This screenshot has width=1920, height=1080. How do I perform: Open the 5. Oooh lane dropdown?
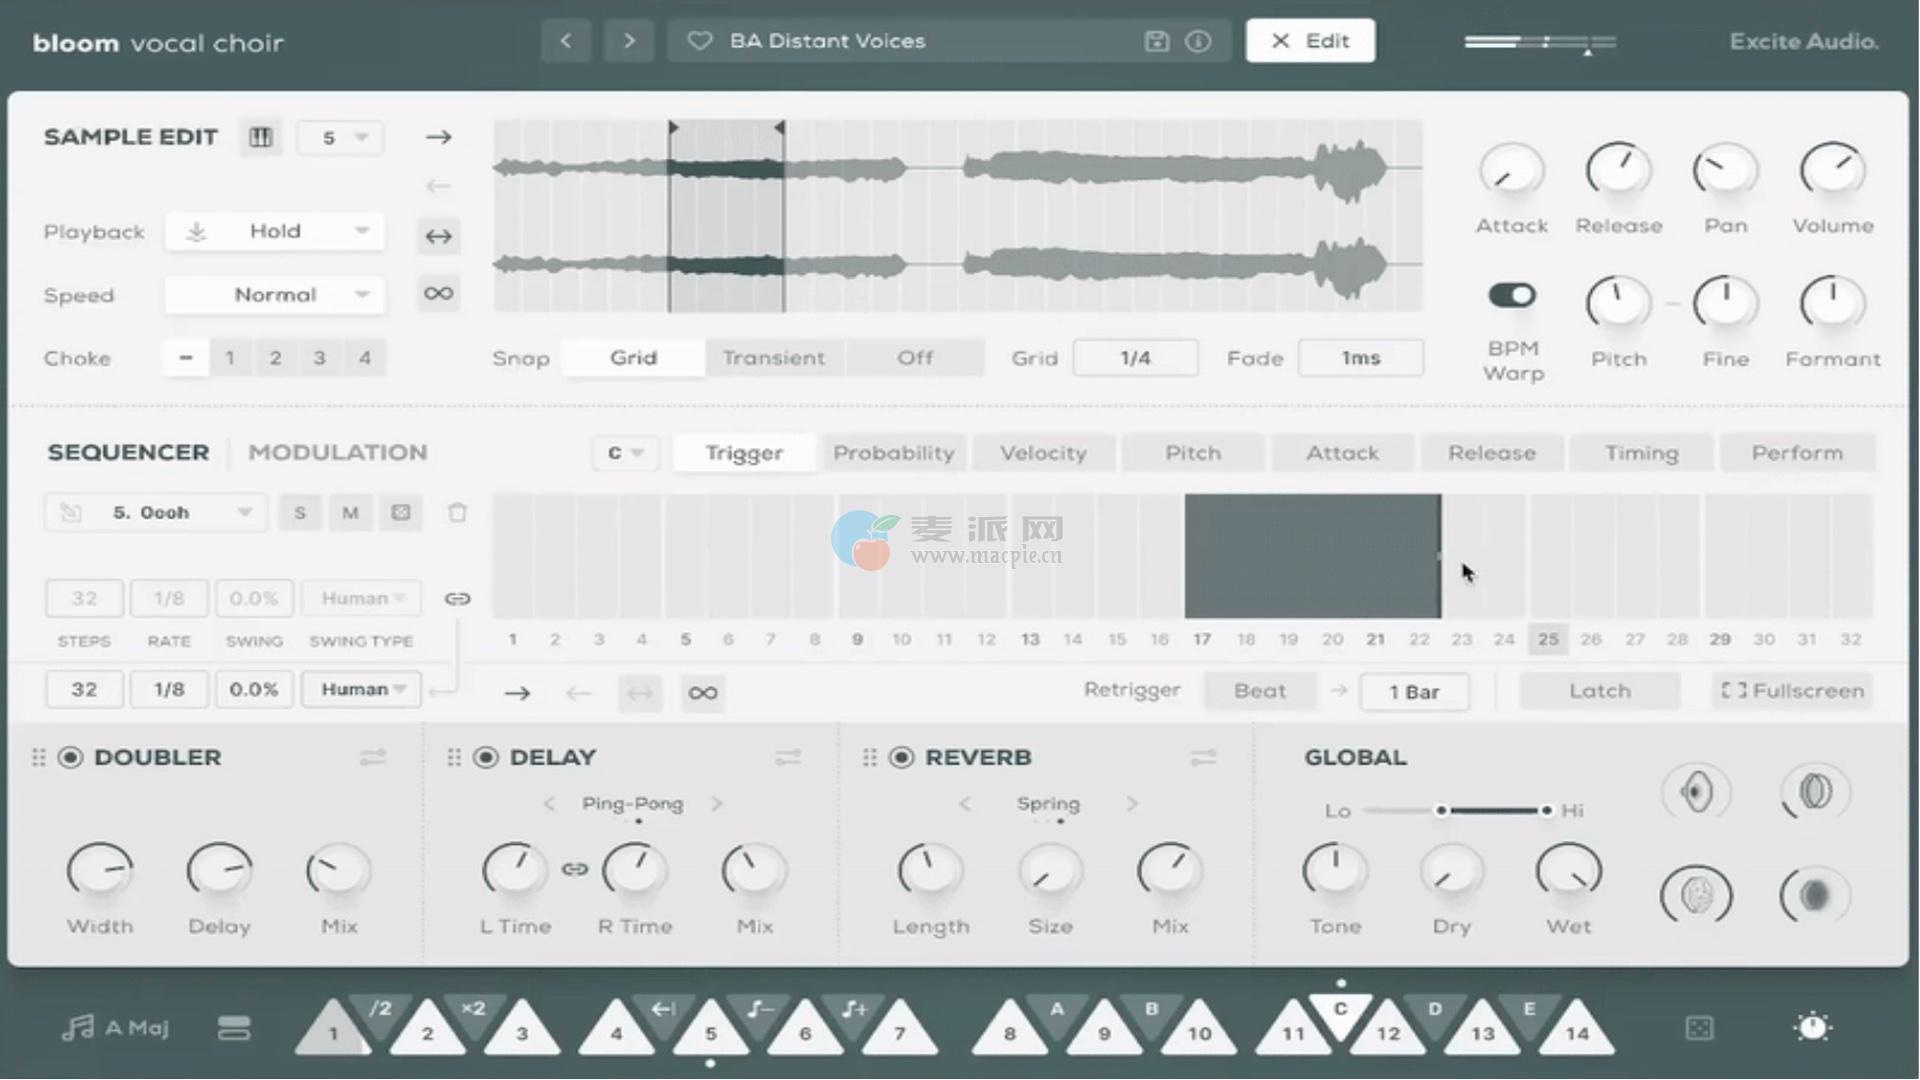[x=155, y=513]
